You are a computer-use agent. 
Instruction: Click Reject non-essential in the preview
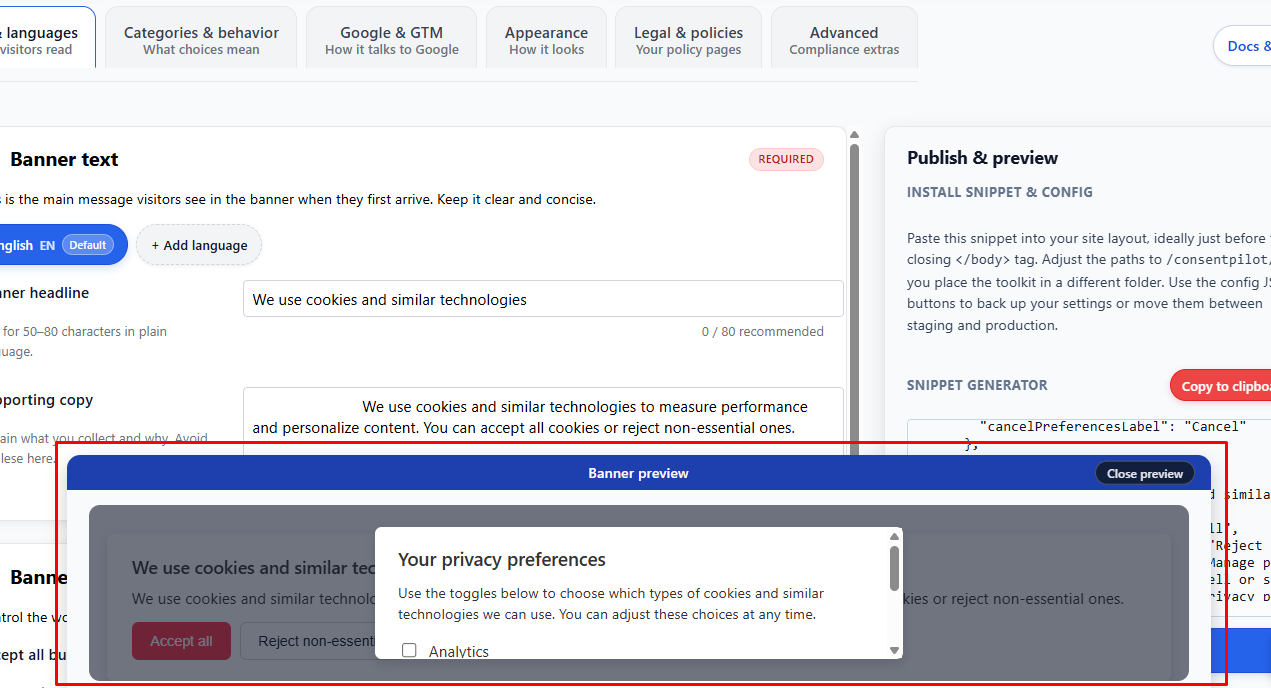coord(312,641)
